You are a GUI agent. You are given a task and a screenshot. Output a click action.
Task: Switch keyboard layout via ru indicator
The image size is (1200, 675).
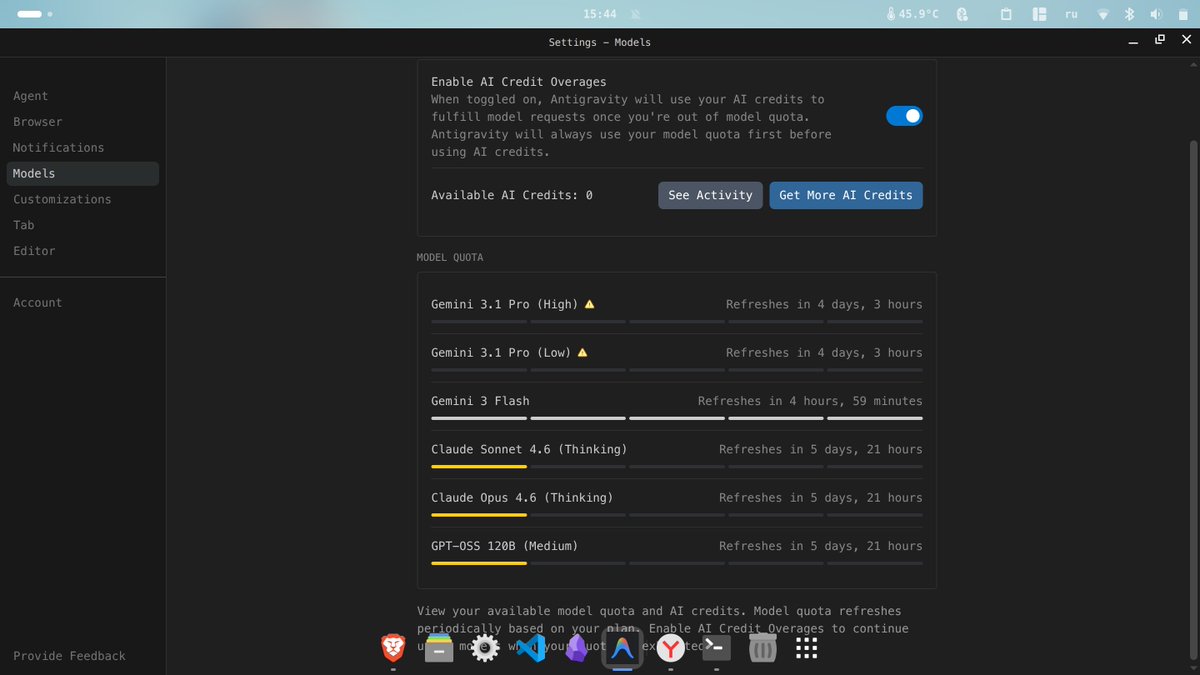pos(1071,14)
